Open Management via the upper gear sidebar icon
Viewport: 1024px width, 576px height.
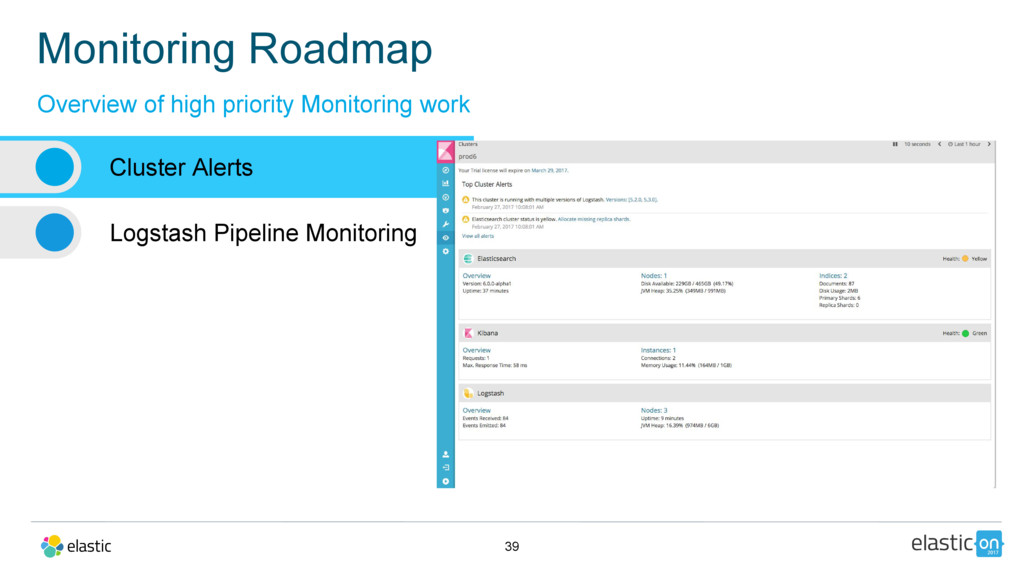coord(445,251)
